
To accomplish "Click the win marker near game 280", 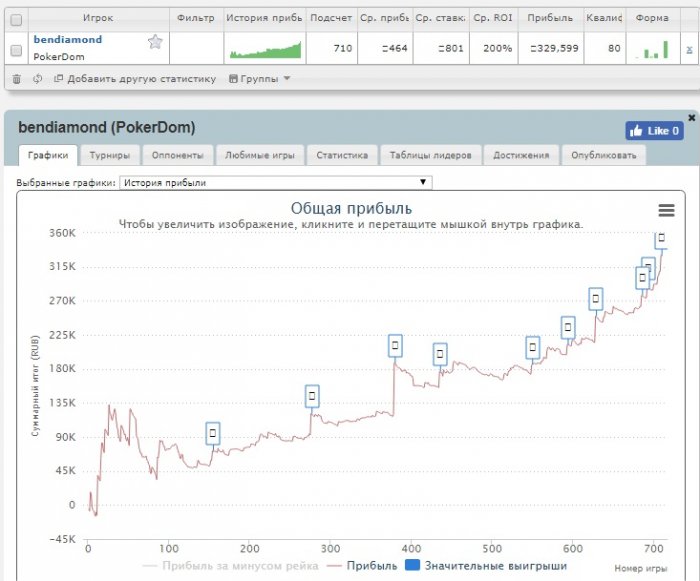I will click(312, 396).
